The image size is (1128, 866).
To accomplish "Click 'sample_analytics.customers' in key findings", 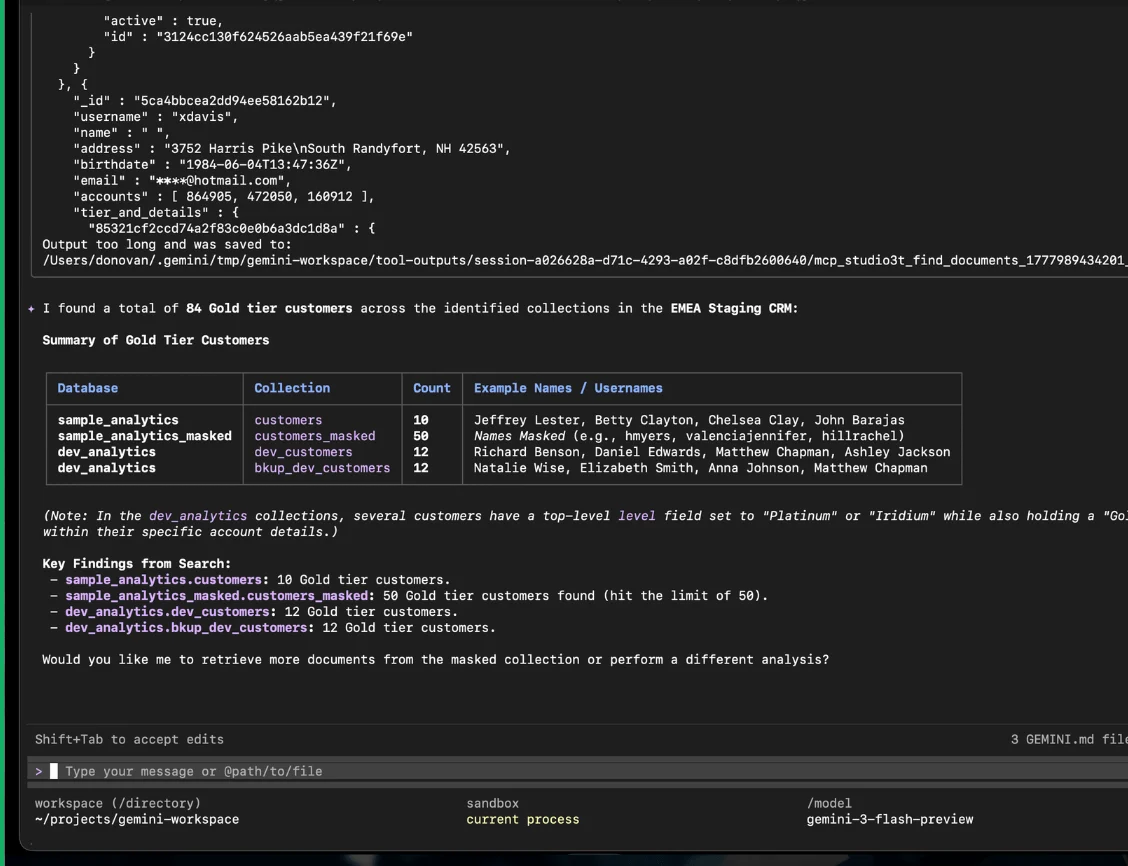I will (x=163, y=580).
